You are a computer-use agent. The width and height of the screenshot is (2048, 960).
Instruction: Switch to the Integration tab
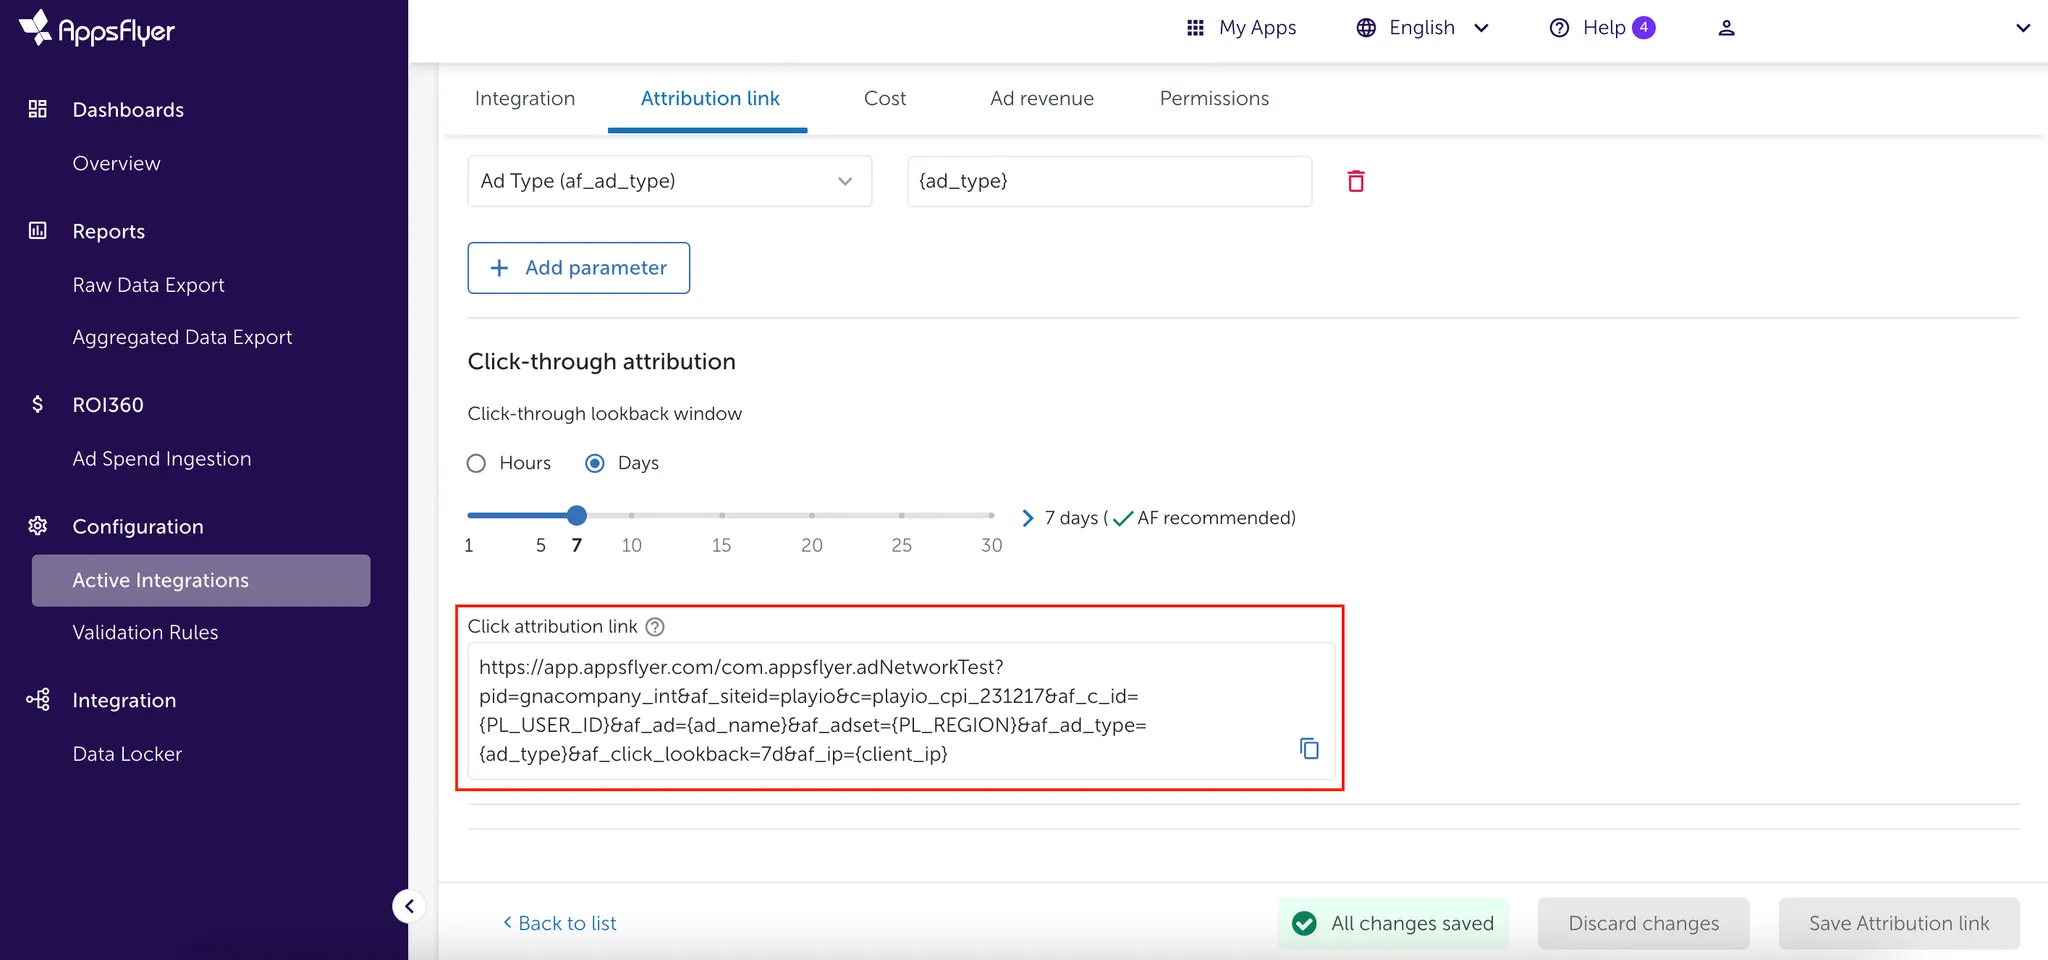click(x=525, y=98)
